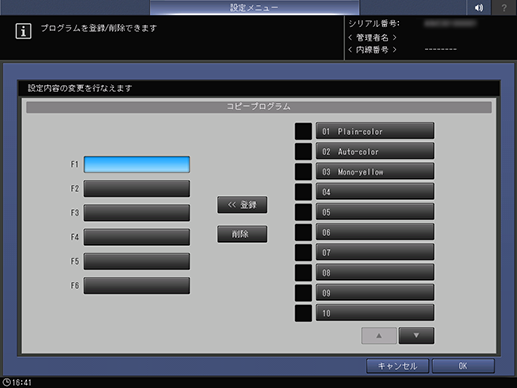517x388 pixels.
Task: Click black indicator box beside slot 07
Action: click(x=303, y=252)
